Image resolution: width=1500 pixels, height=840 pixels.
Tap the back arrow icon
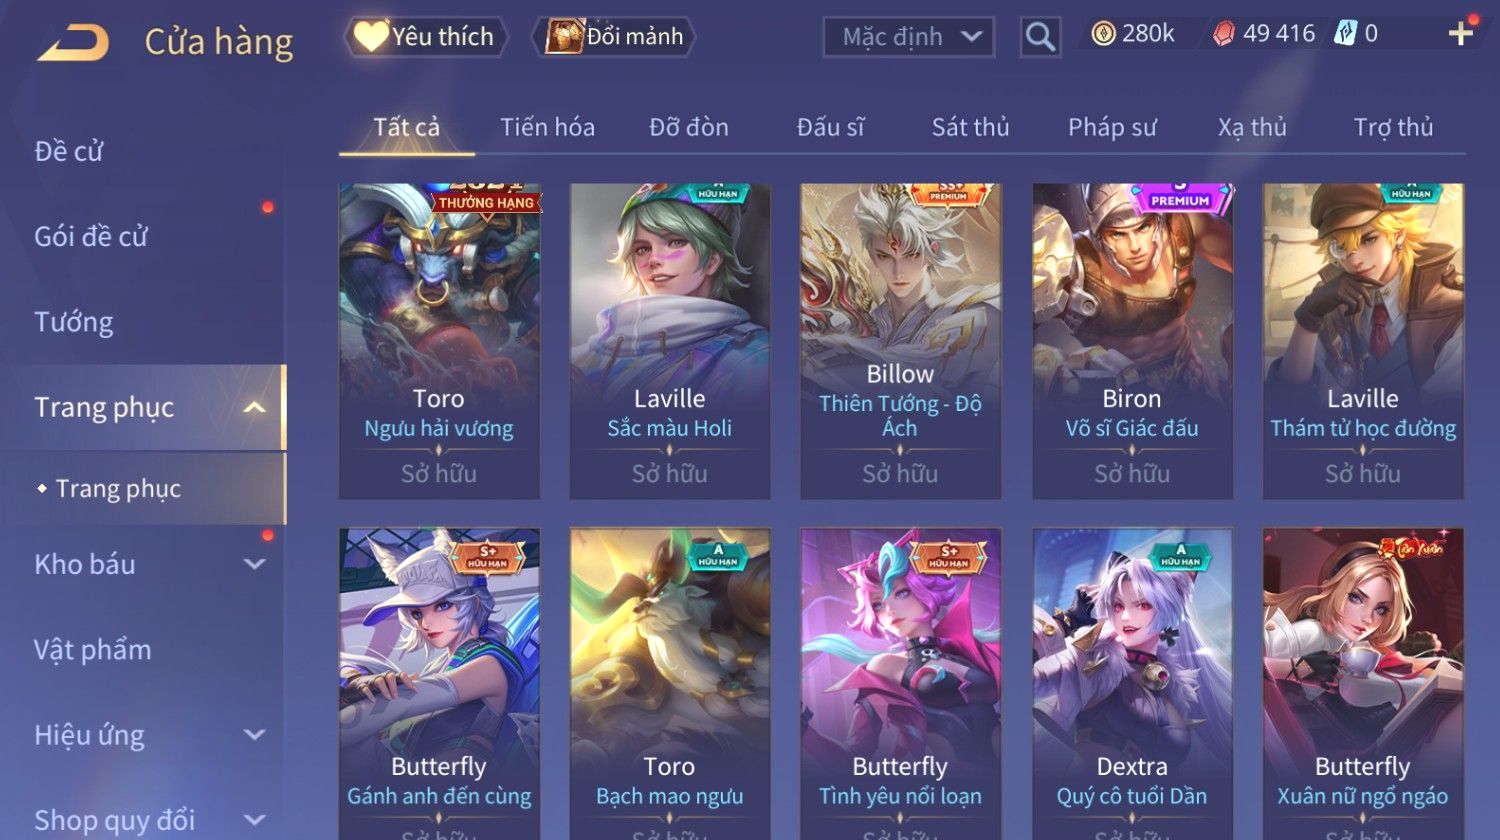coord(73,42)
